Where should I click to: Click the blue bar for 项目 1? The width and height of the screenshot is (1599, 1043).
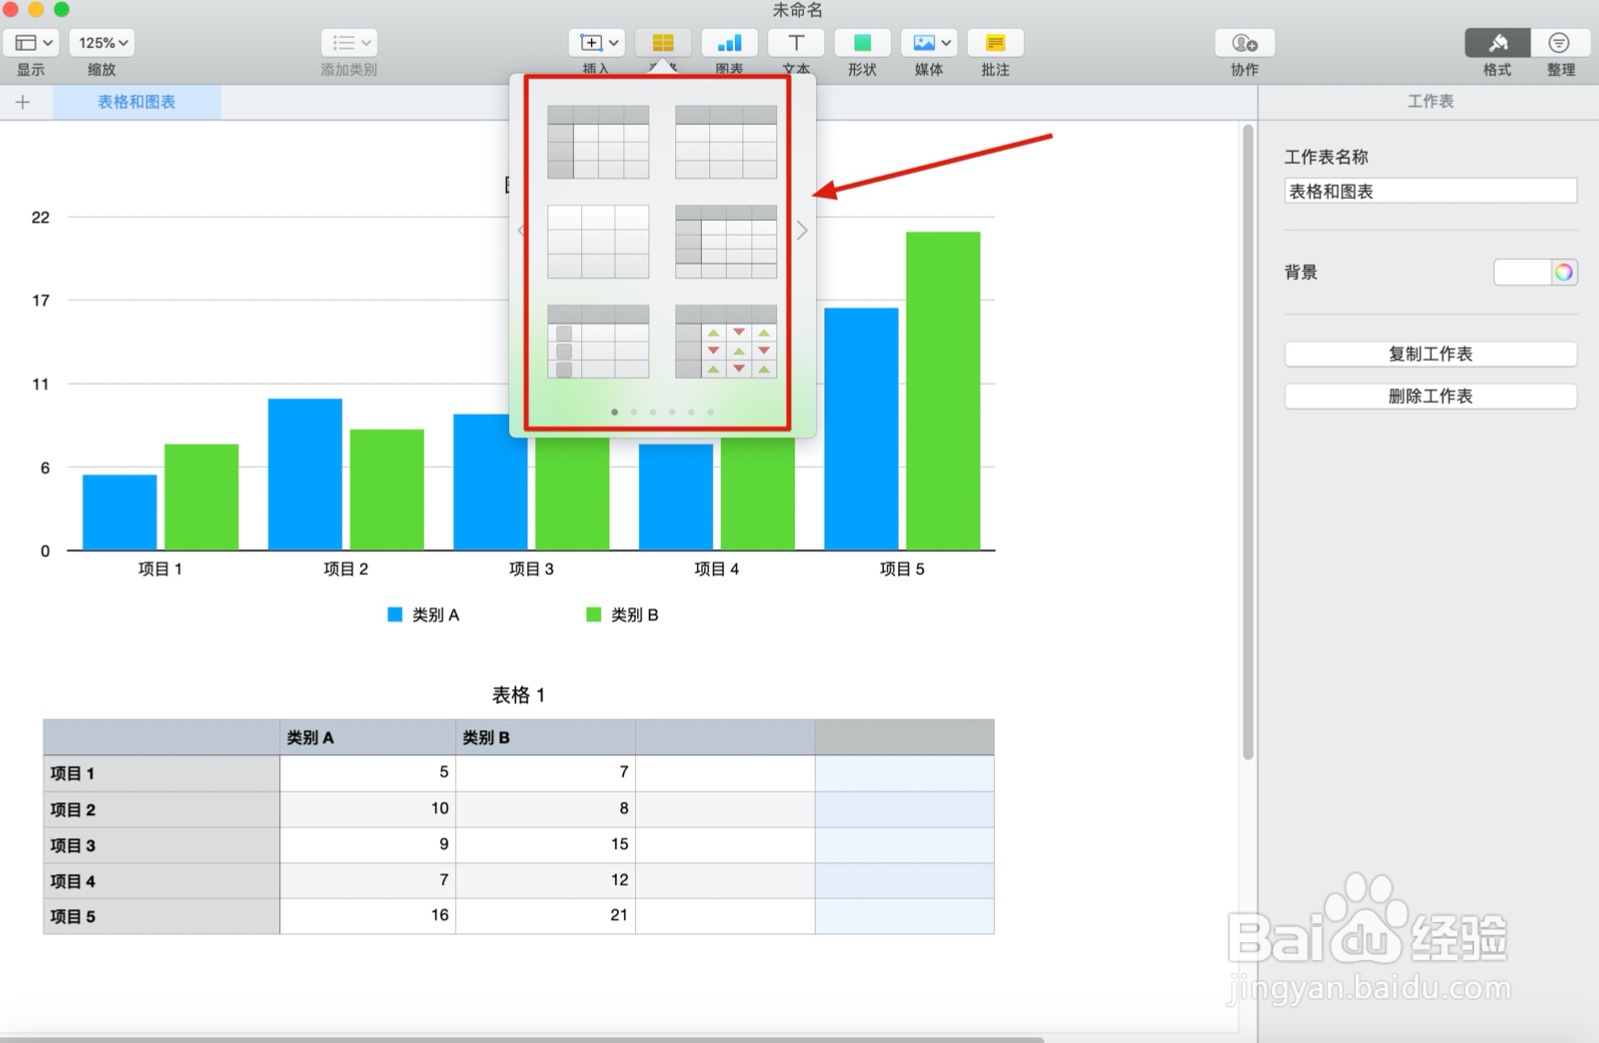coord(120,512)
